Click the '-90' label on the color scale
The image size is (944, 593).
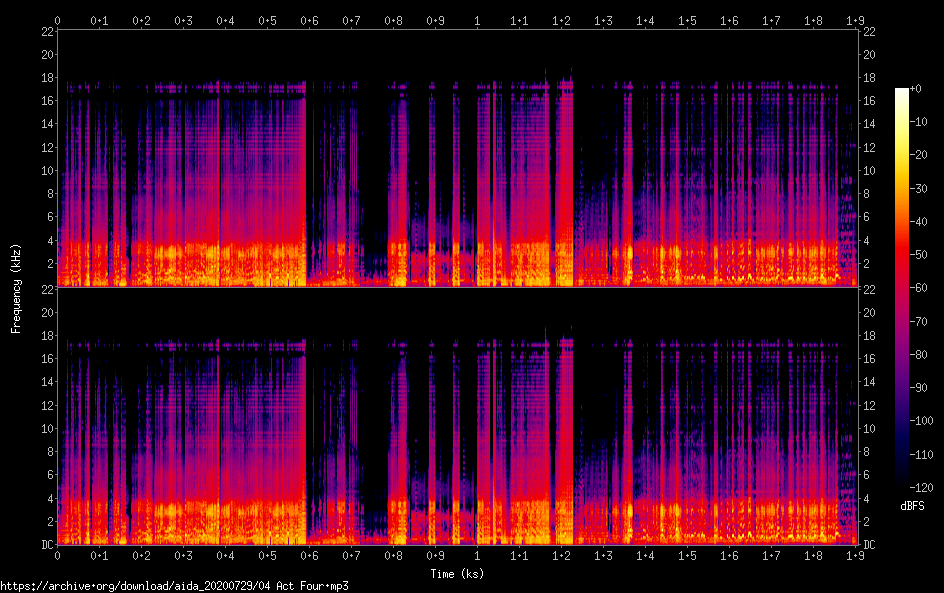pos(919,388)
